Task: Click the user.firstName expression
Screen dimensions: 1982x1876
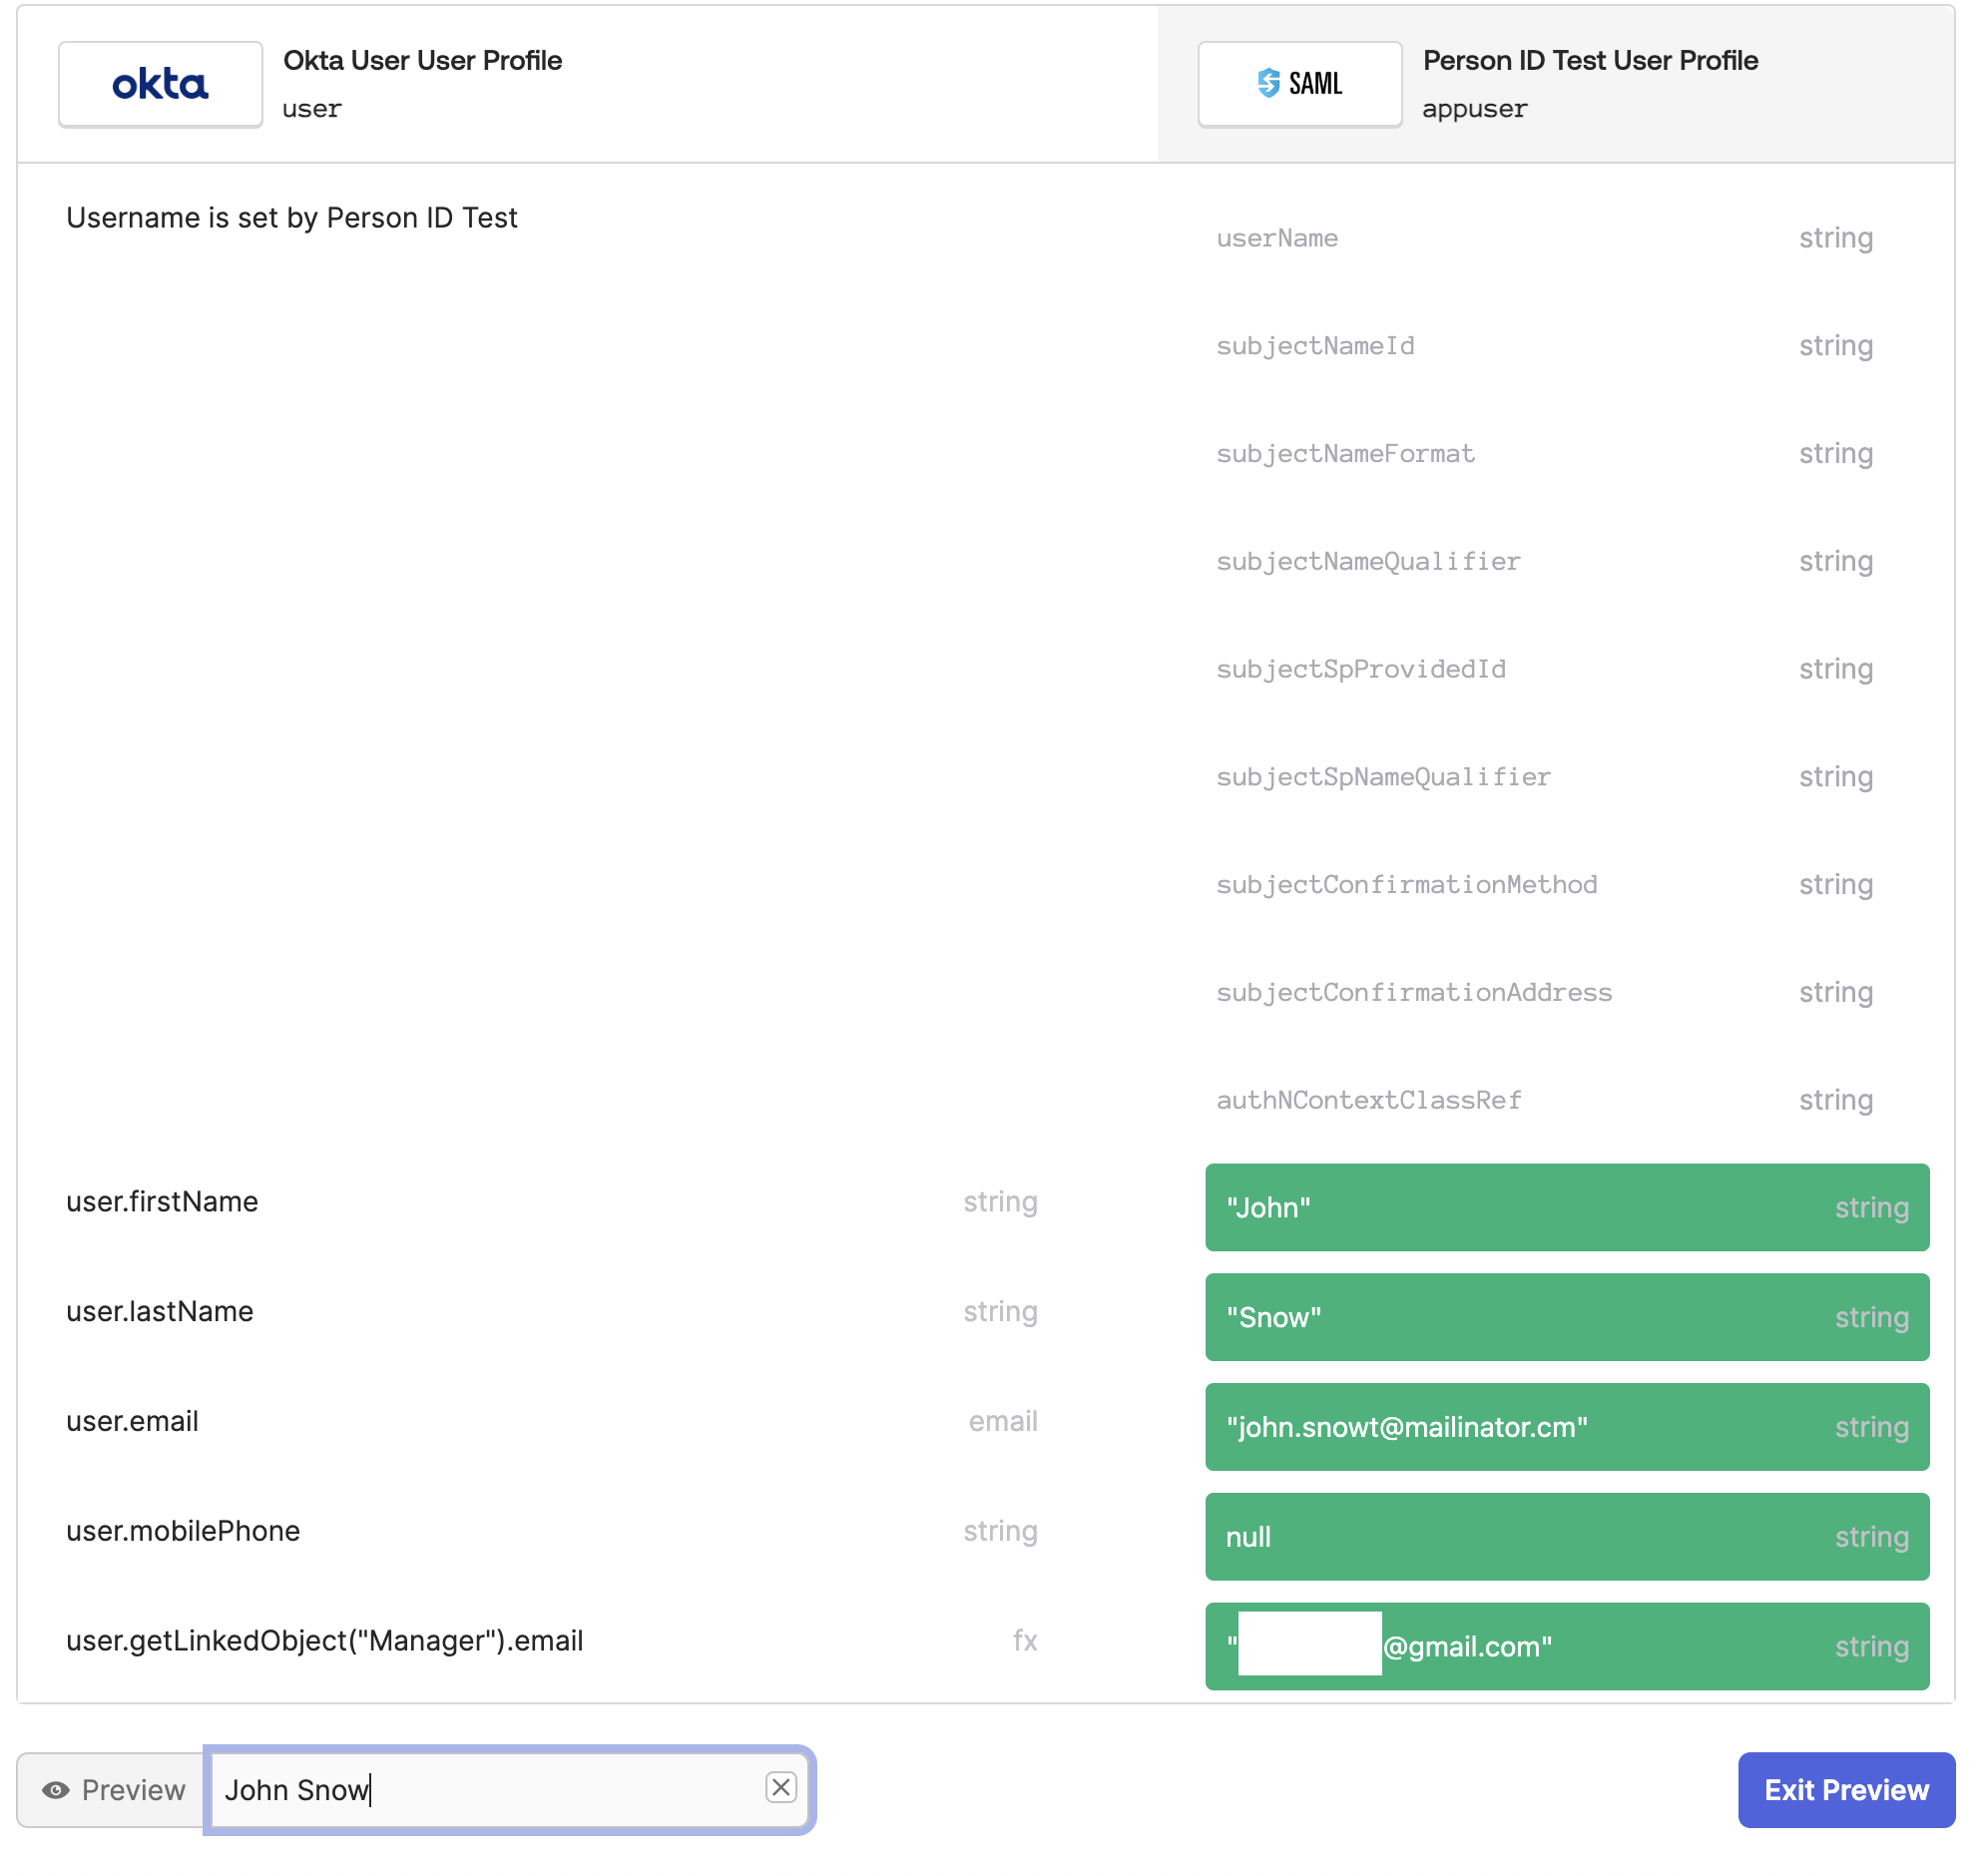Action: pos(162,1201)
